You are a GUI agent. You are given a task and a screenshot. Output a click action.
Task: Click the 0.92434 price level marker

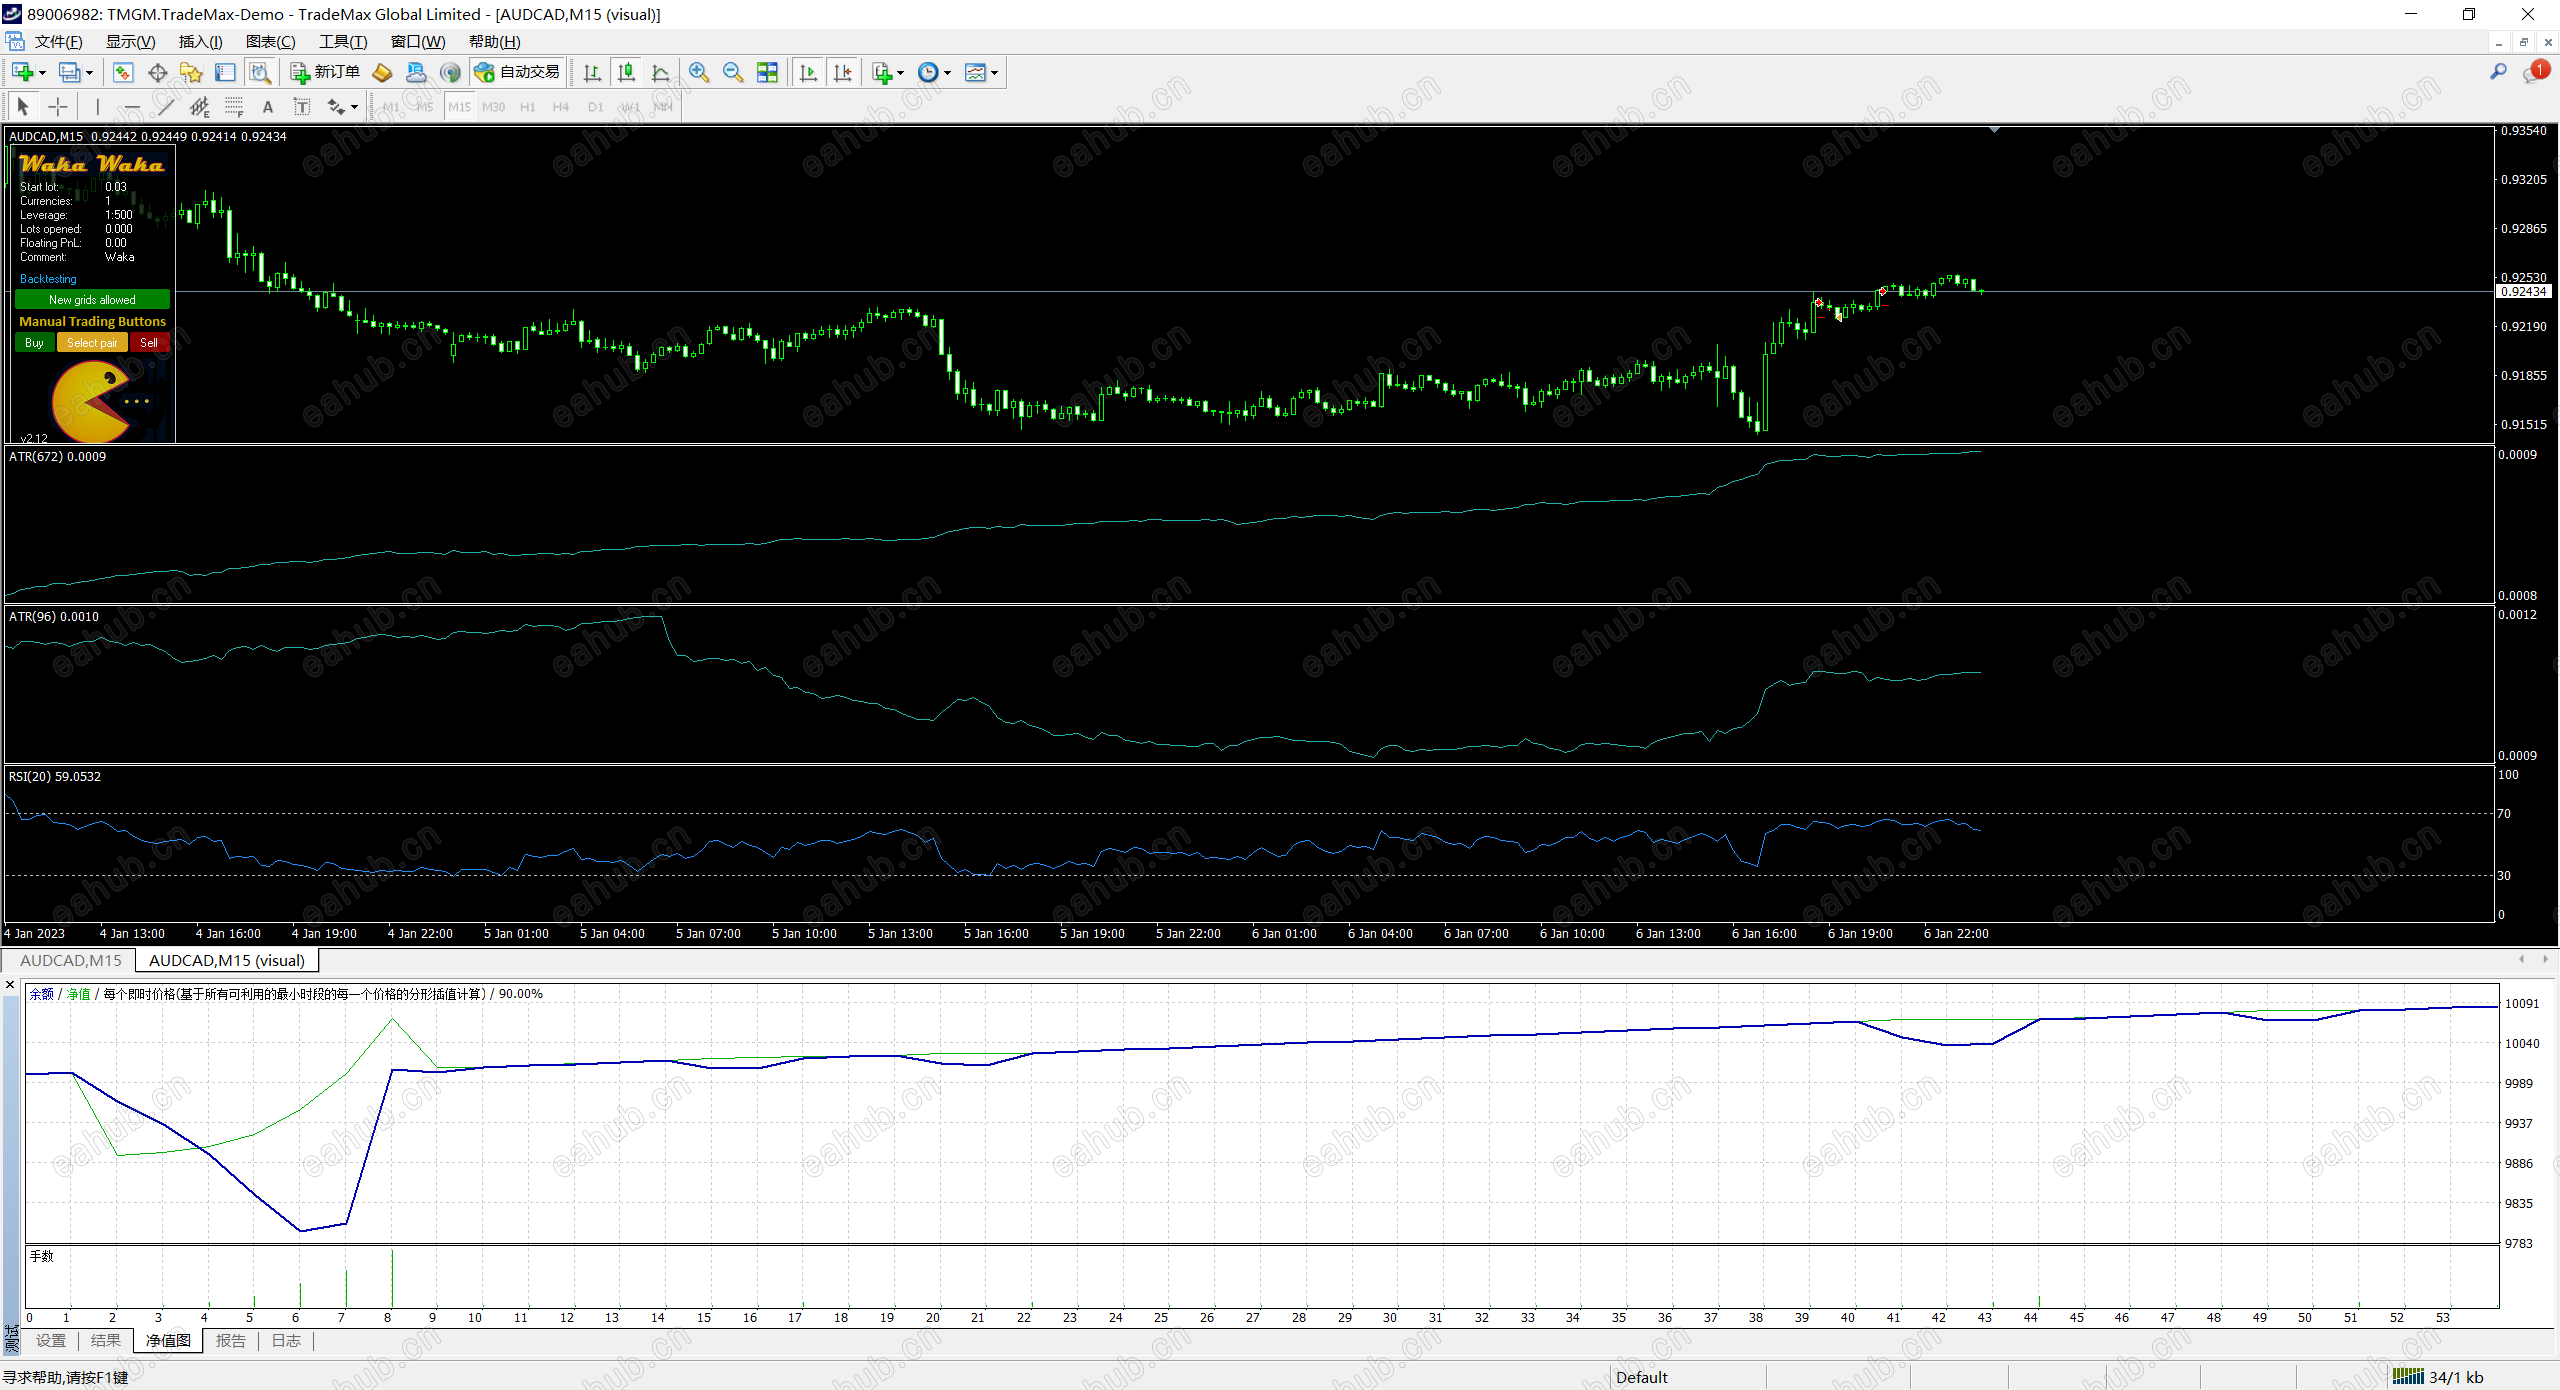(2523, 292)
